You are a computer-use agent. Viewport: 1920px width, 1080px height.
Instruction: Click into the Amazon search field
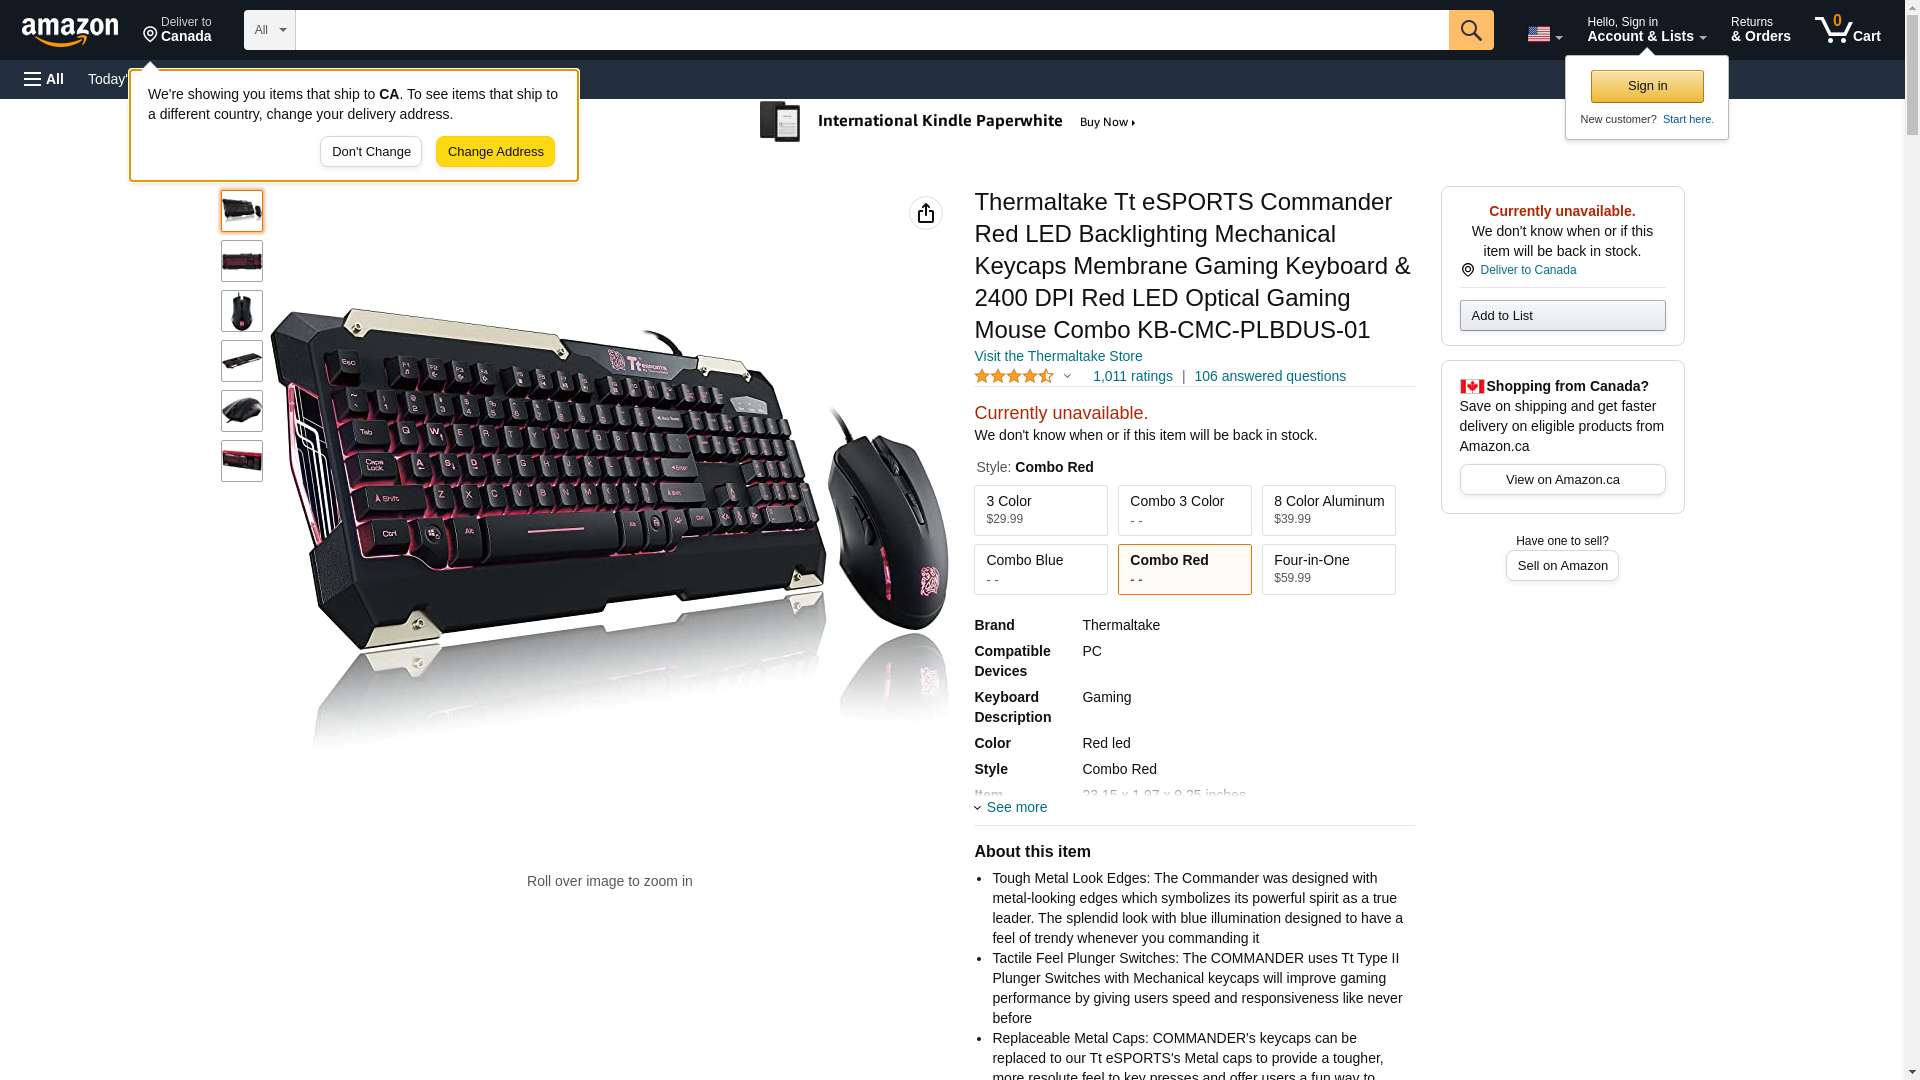[872, 30]
